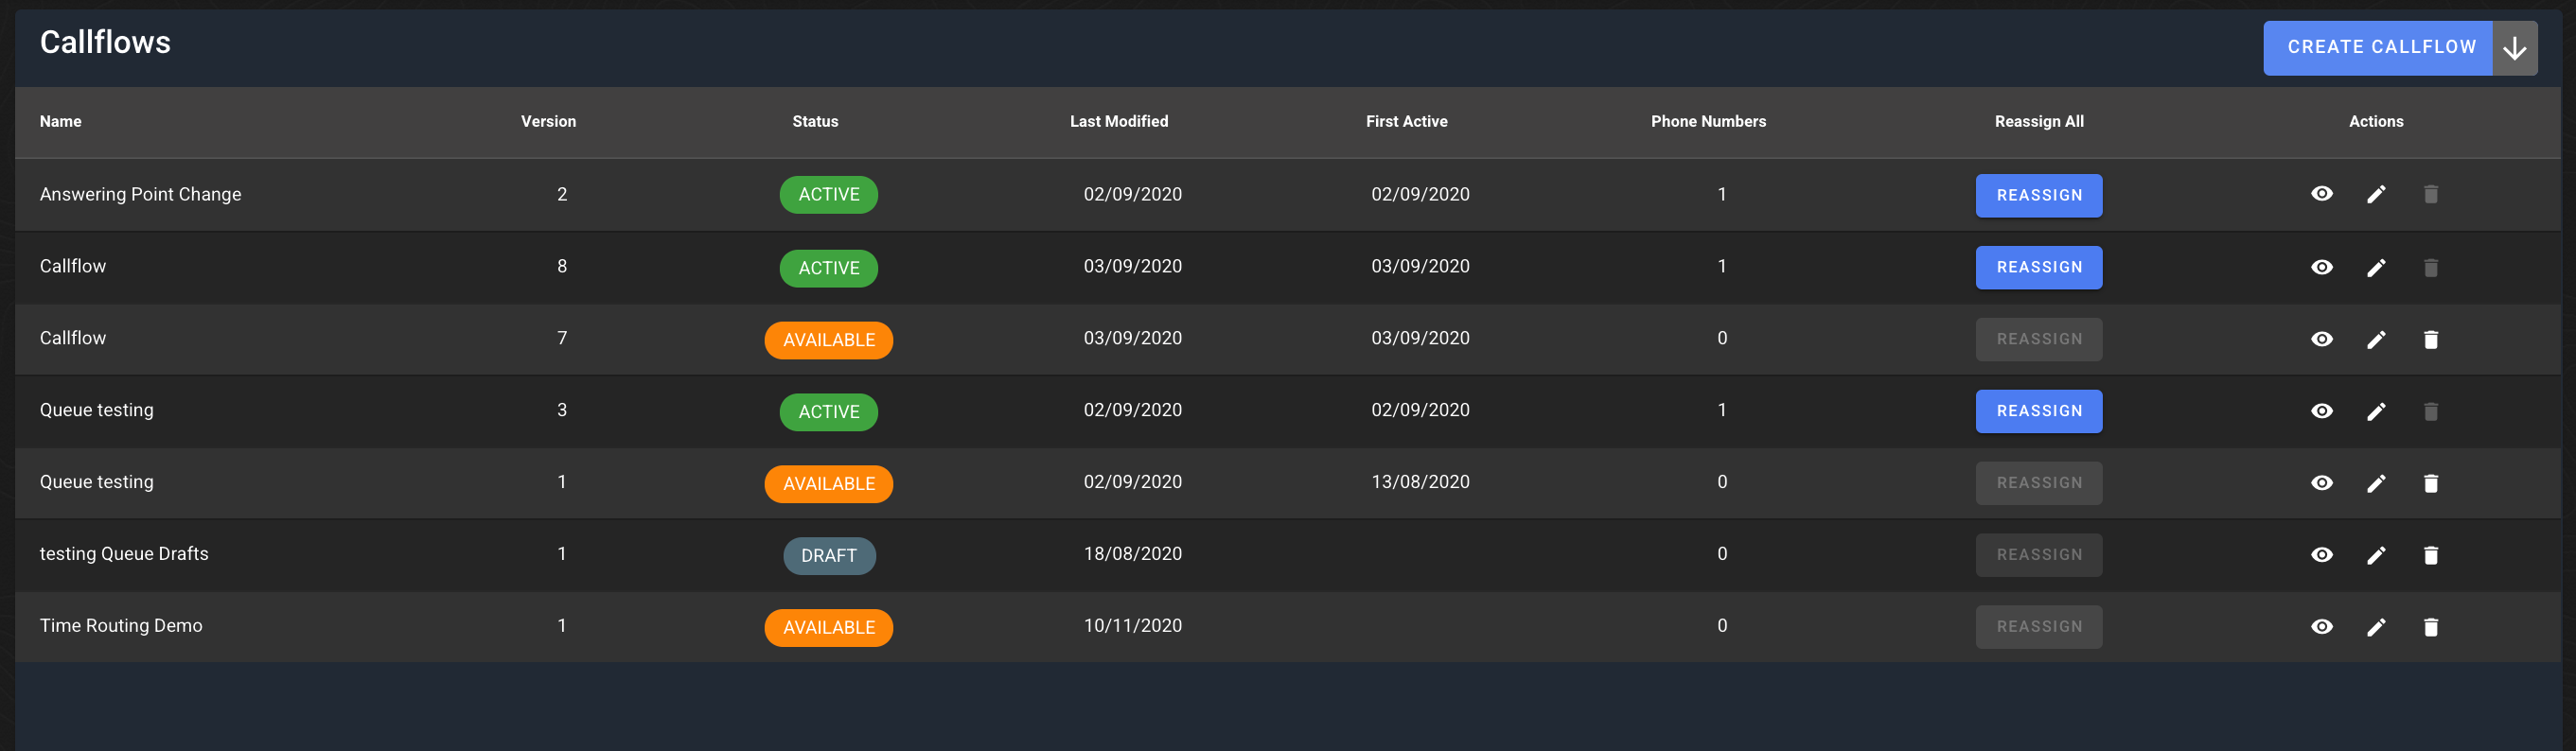Click the Reassign All column header

pyautogui.click(x=2038, y=121)
